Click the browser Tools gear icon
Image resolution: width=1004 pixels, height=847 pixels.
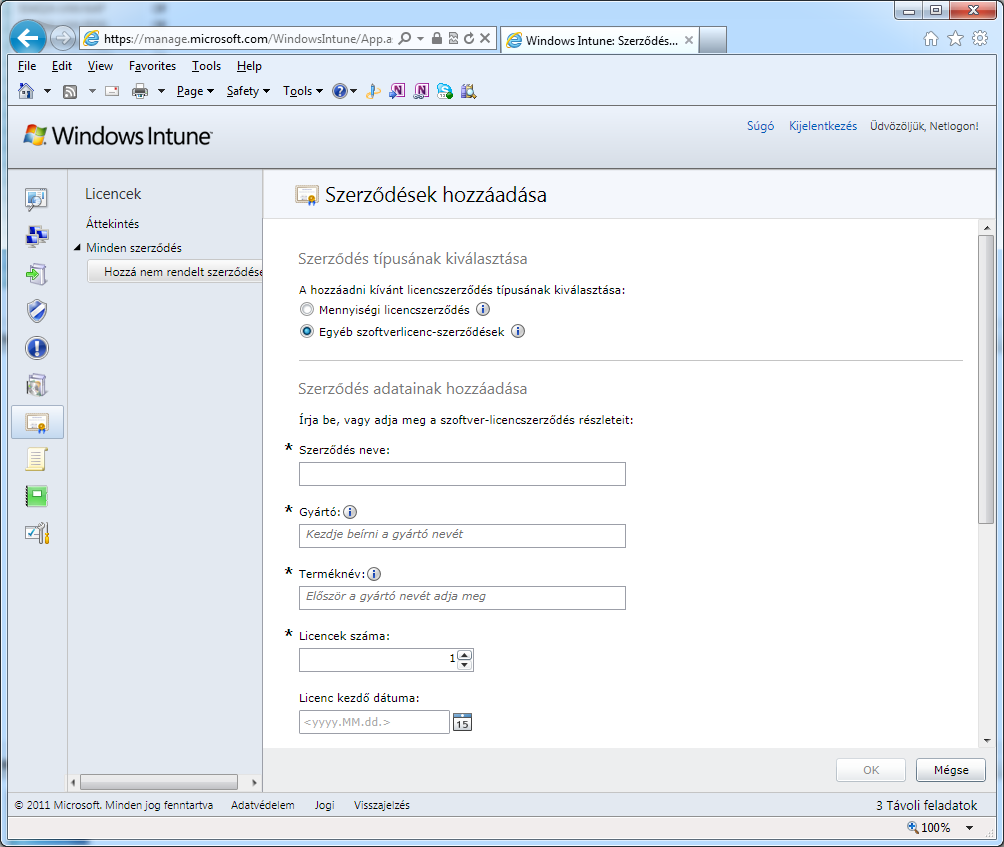tap(980, 38)
